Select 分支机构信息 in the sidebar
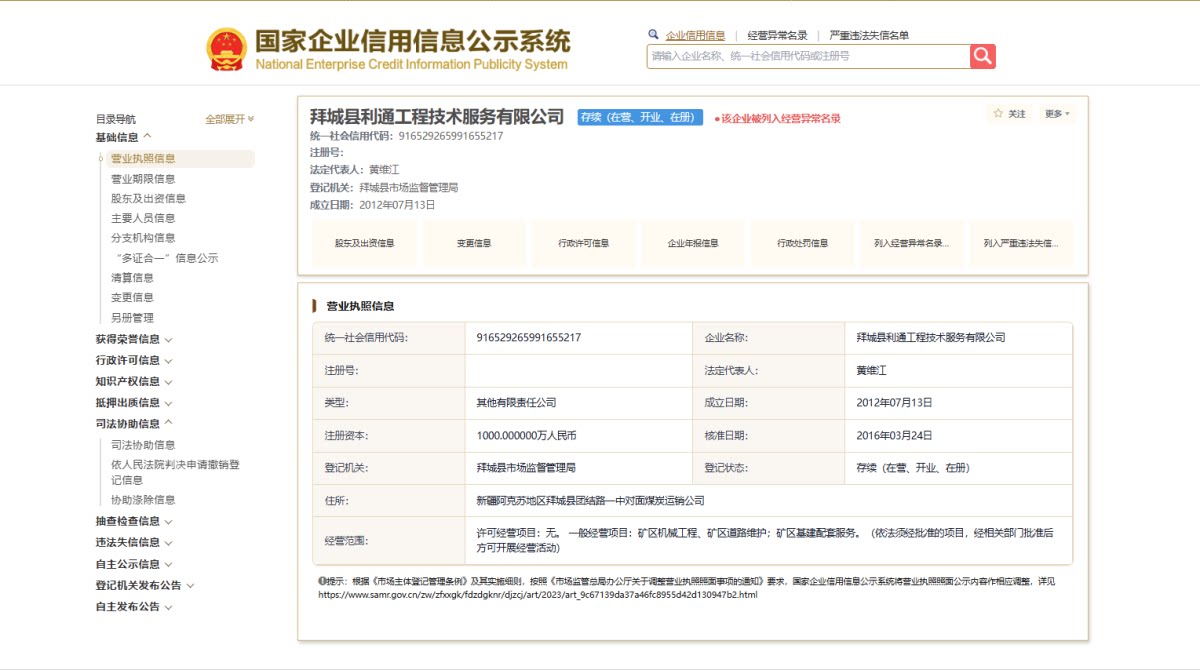This screenshot has width=1200, height=670. click(x=143, y=238)
